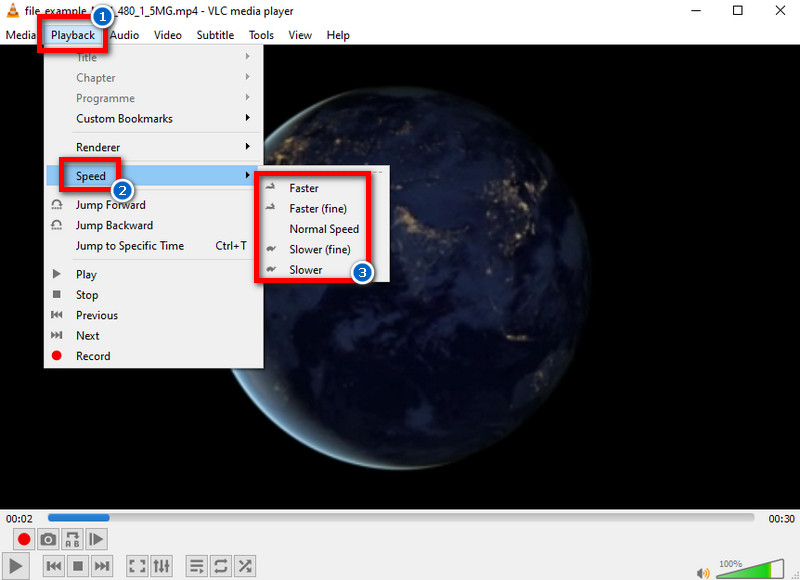Choose Stop in the Playback menu
The image size is (800, 580).
[154, 294]
